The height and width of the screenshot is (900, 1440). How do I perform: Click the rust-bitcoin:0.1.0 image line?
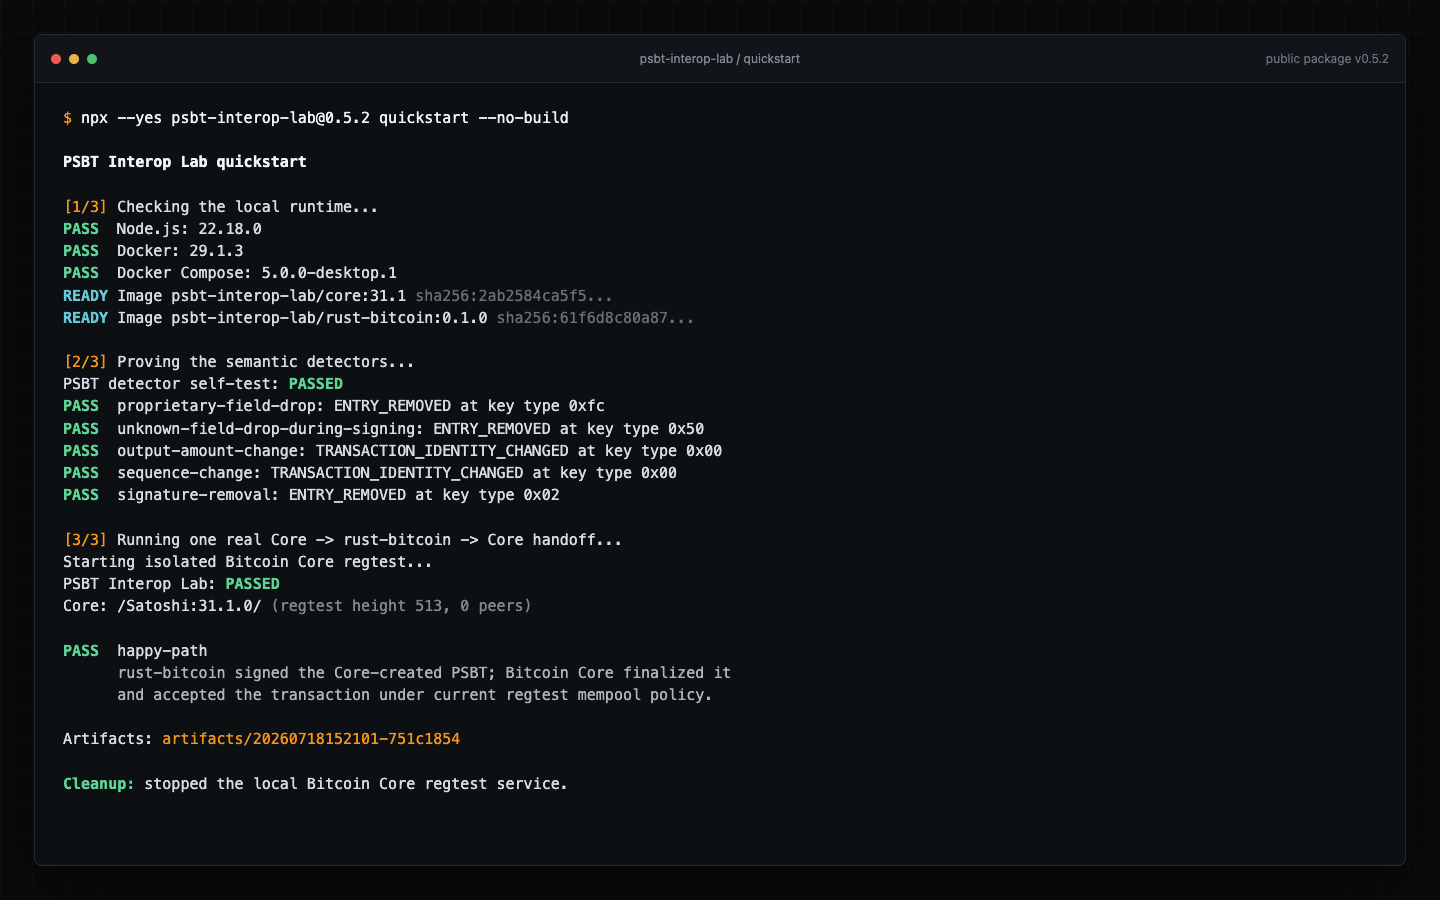click(x=378, y=318)
